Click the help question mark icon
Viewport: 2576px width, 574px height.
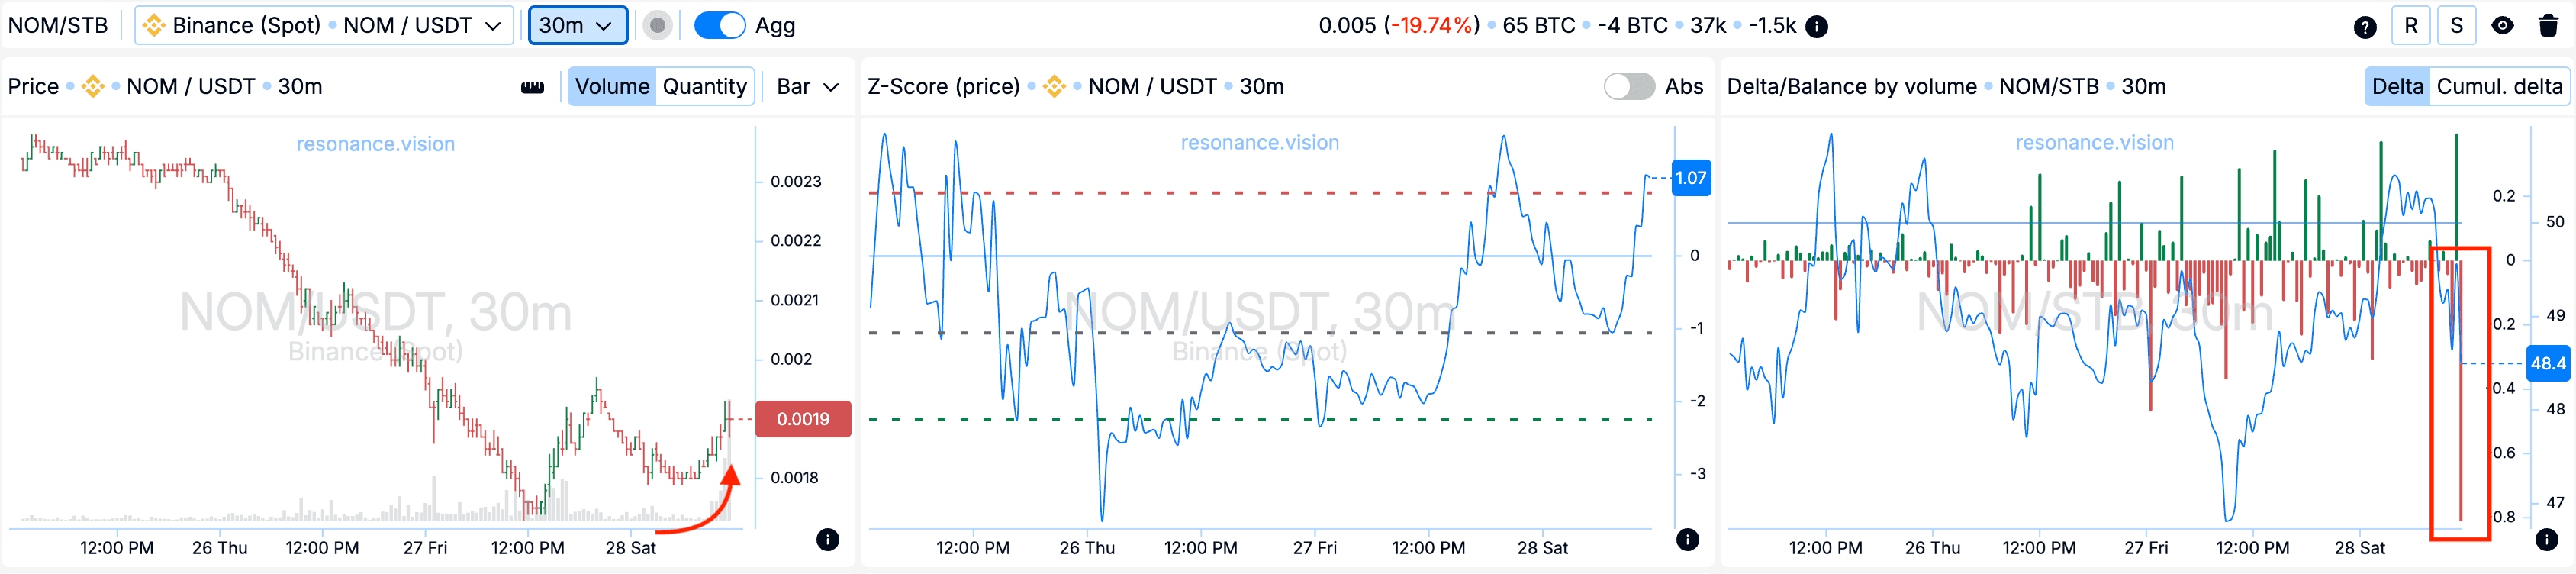(x=2364, y=26)
